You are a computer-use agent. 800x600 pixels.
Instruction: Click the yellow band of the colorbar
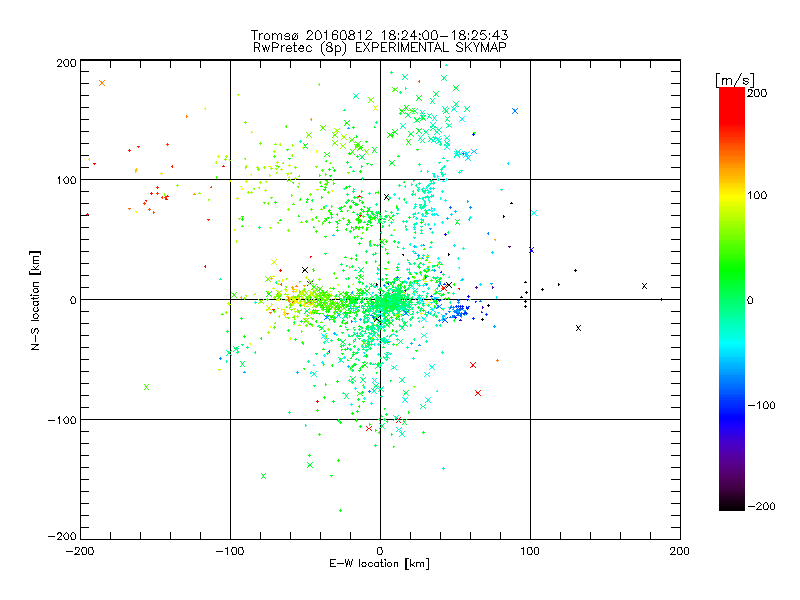[732, 195]
